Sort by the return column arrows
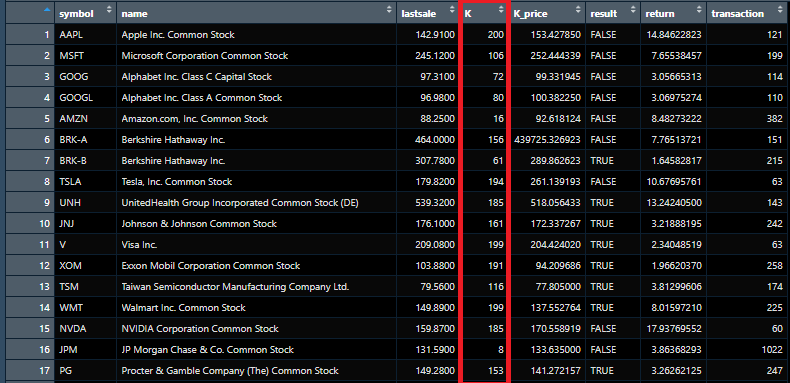This screenshot has height=383, width=790. tap(699, 9)
